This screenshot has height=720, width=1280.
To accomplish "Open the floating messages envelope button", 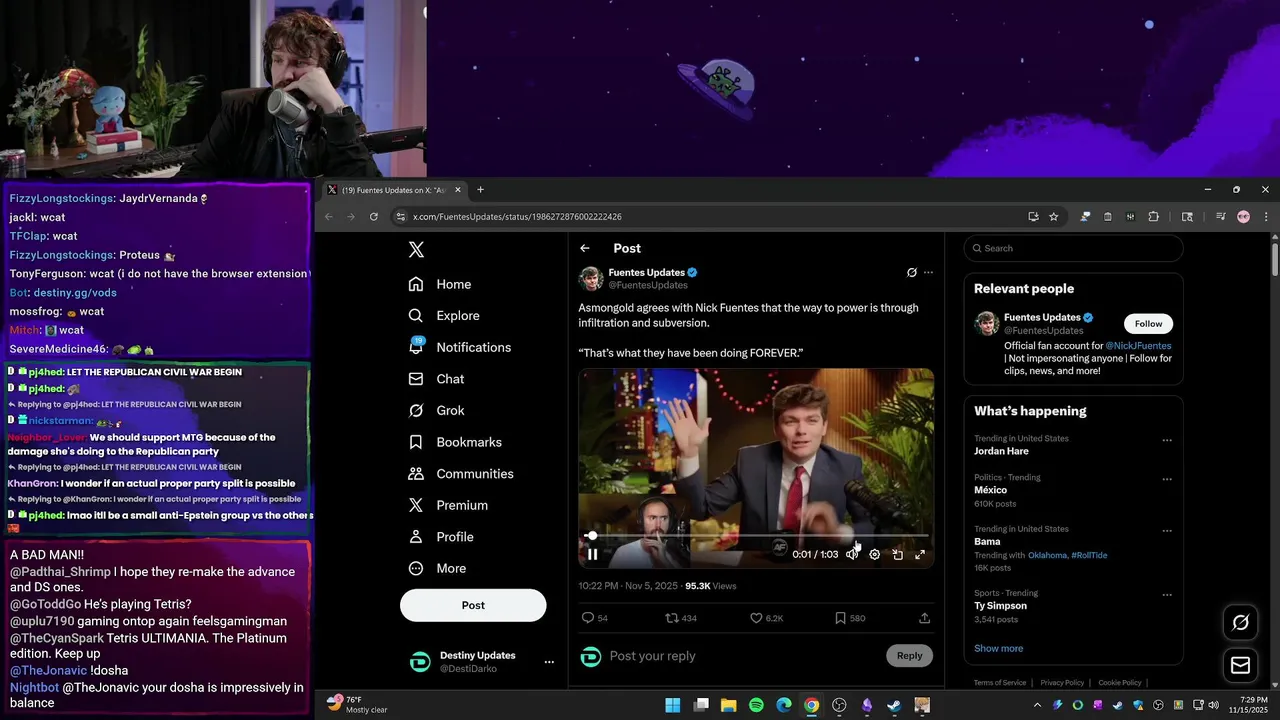I will (x=1240, y=665).
